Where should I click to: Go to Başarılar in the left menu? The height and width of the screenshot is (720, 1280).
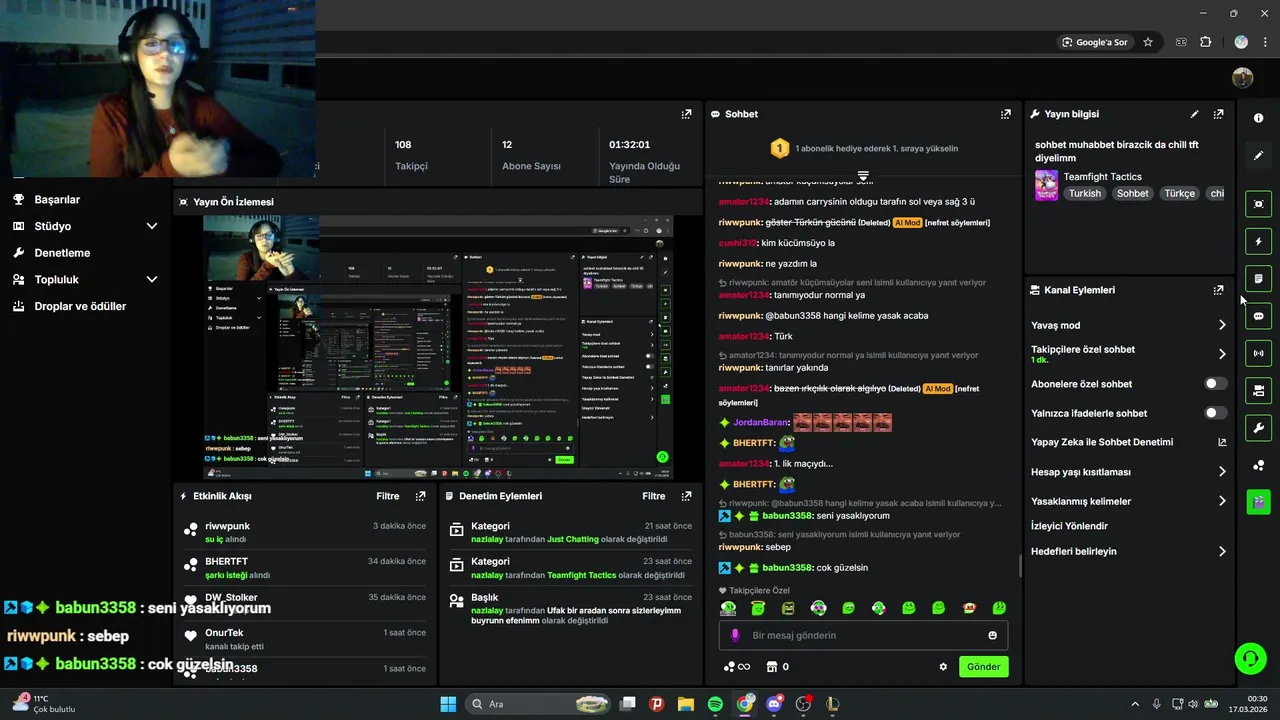click(57, 199)
